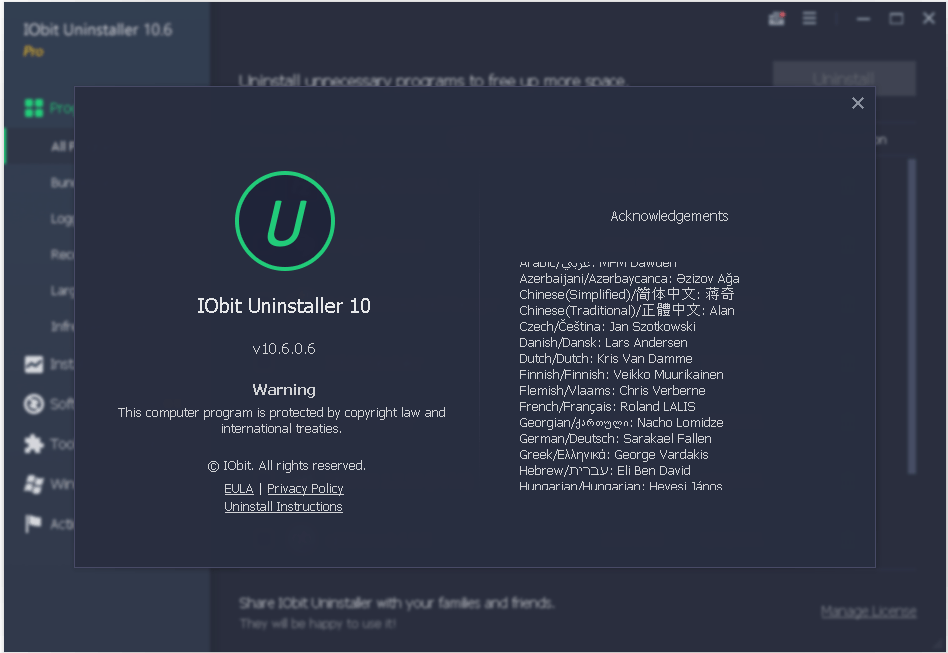The image size is (948, 653).
Task: Select the Hebrew Eli Ben David line
Action: pos(605,470)
